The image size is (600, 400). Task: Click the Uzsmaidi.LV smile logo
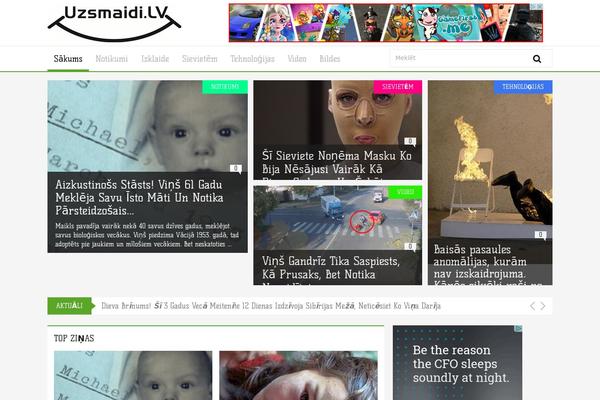pyautogui.click(x=114, y=23)
